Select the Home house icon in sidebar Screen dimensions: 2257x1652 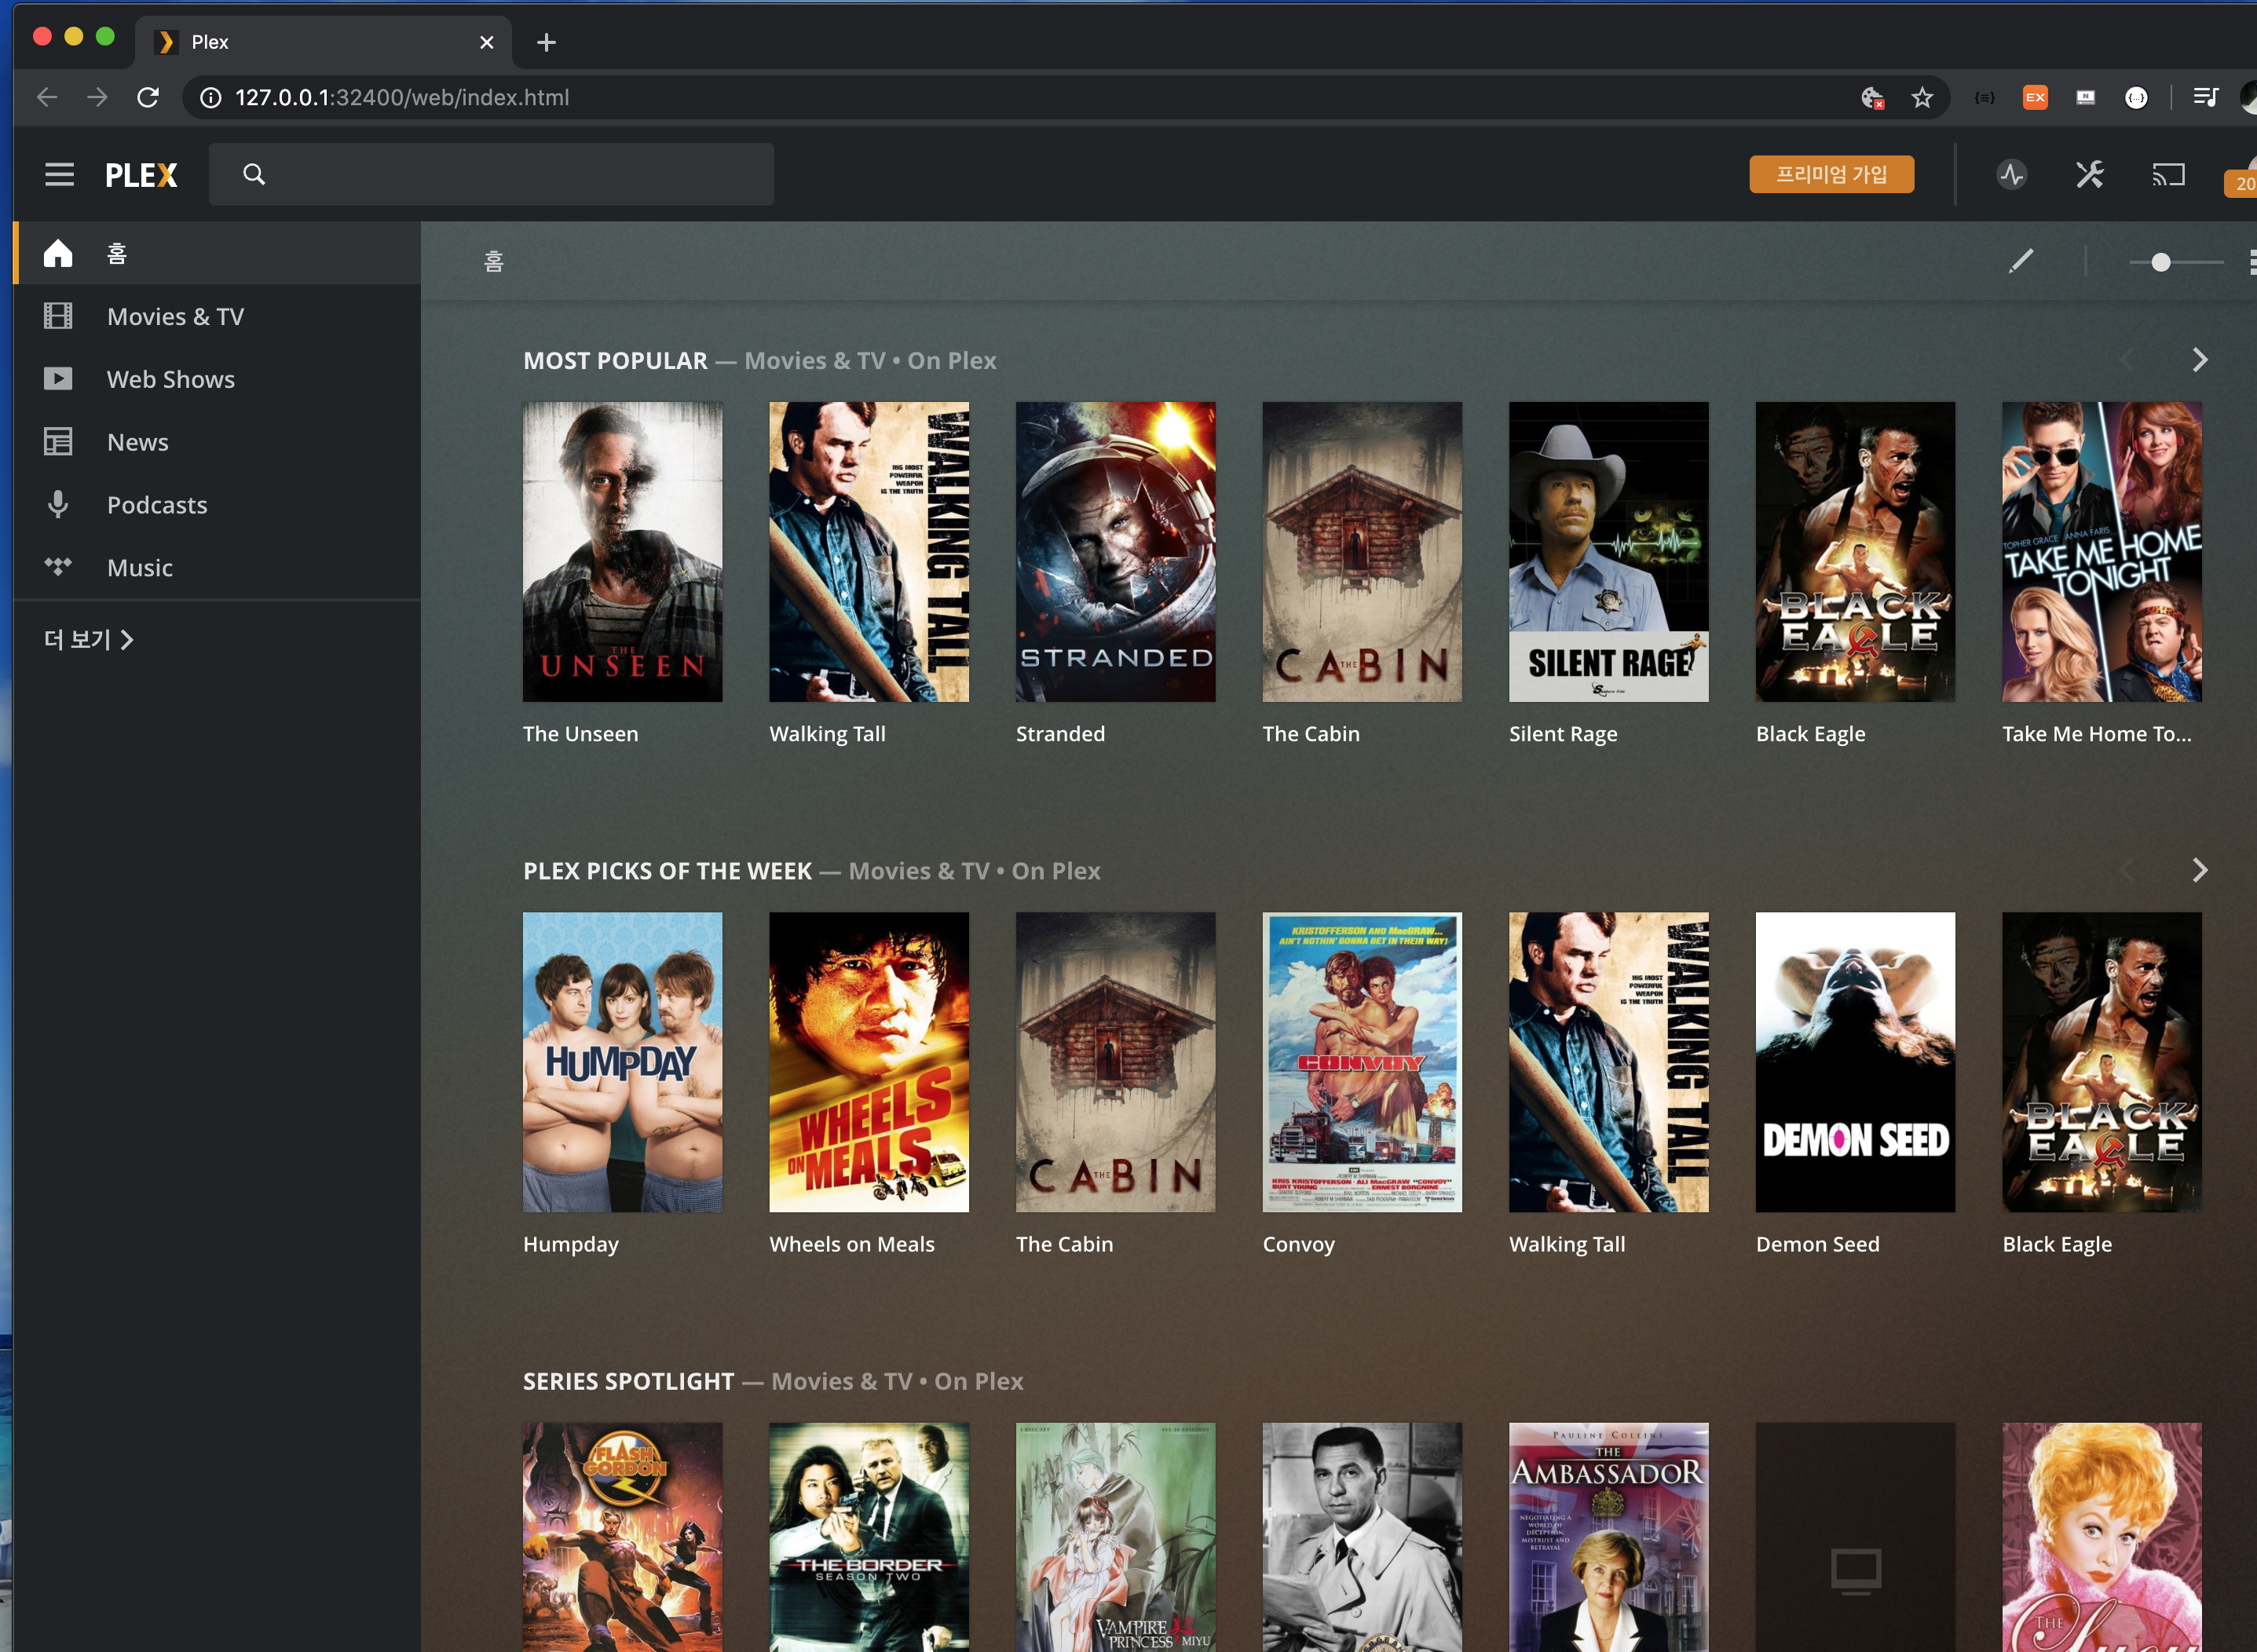[x=58, y=253]
